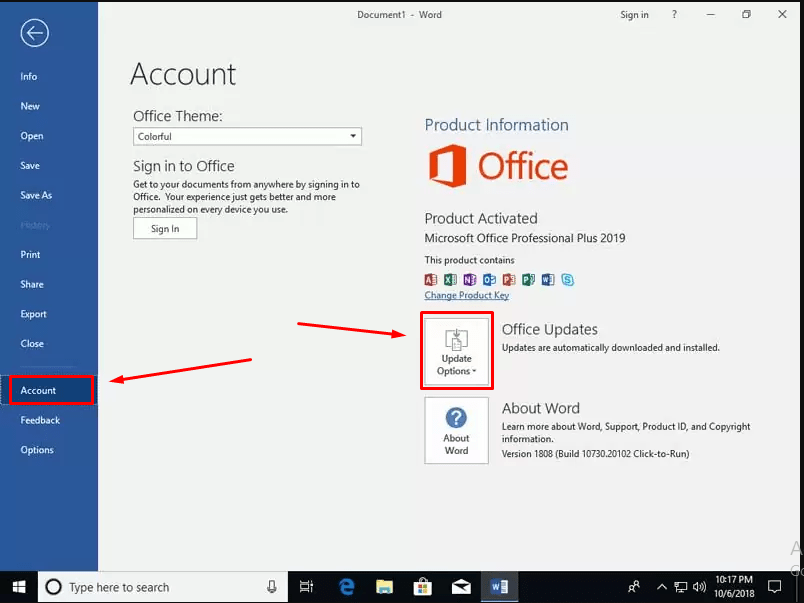This screenshot has height=603, width=804.
Task: Select the OneNote icon in Product Information
Action: click(x=470, y=280)
